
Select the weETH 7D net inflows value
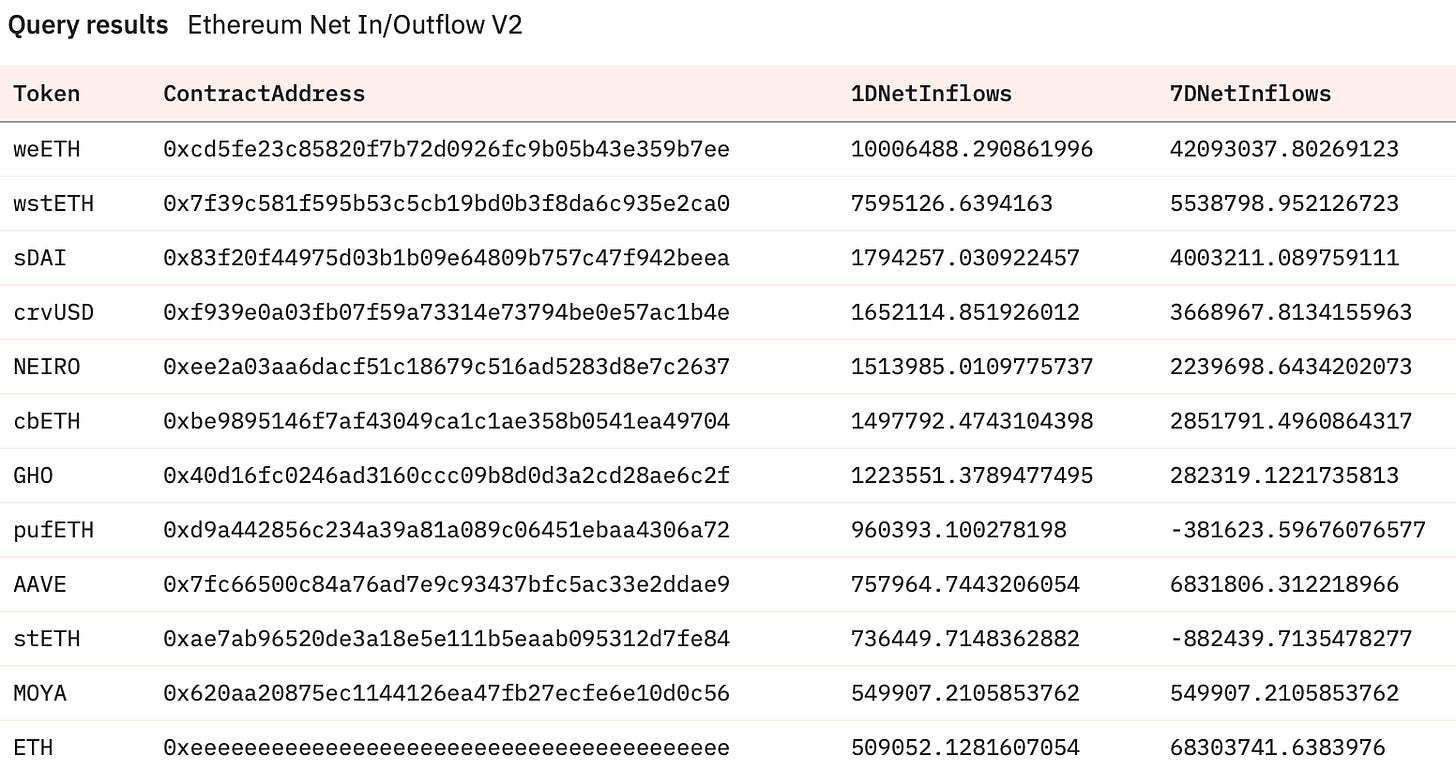[x=1284, y=149]
